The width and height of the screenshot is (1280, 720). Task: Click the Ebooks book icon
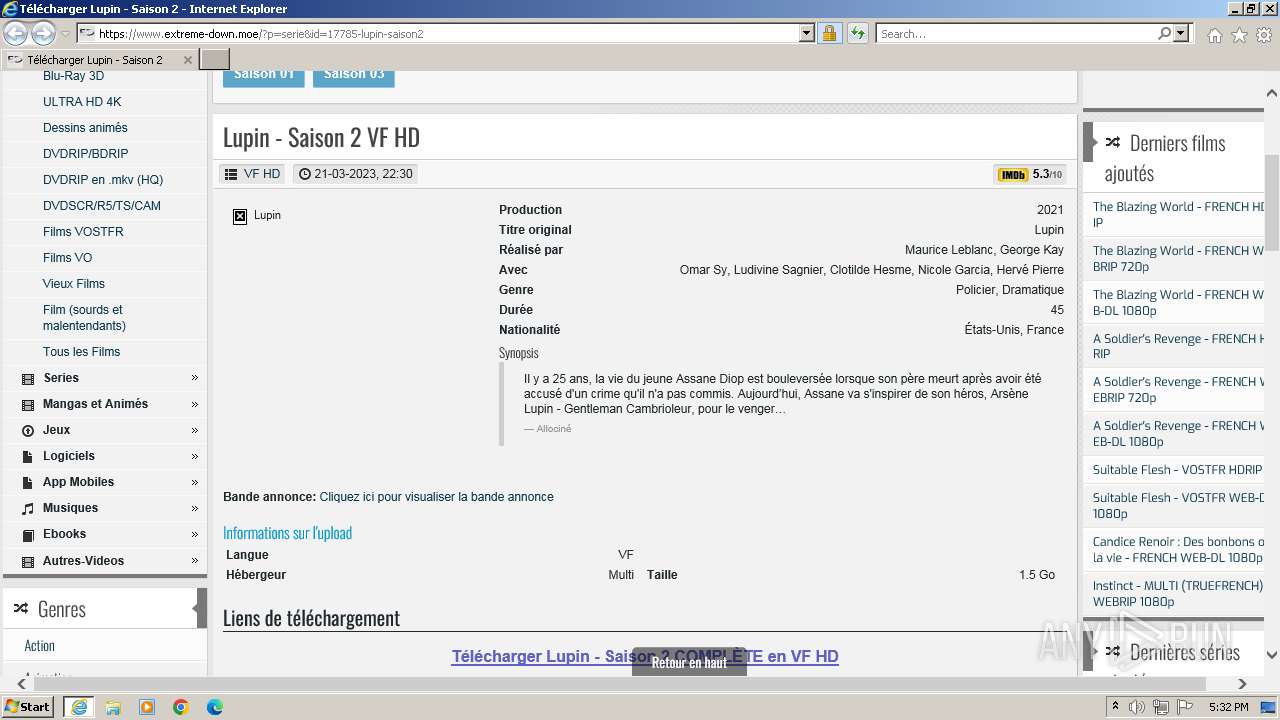pos(28,535)
